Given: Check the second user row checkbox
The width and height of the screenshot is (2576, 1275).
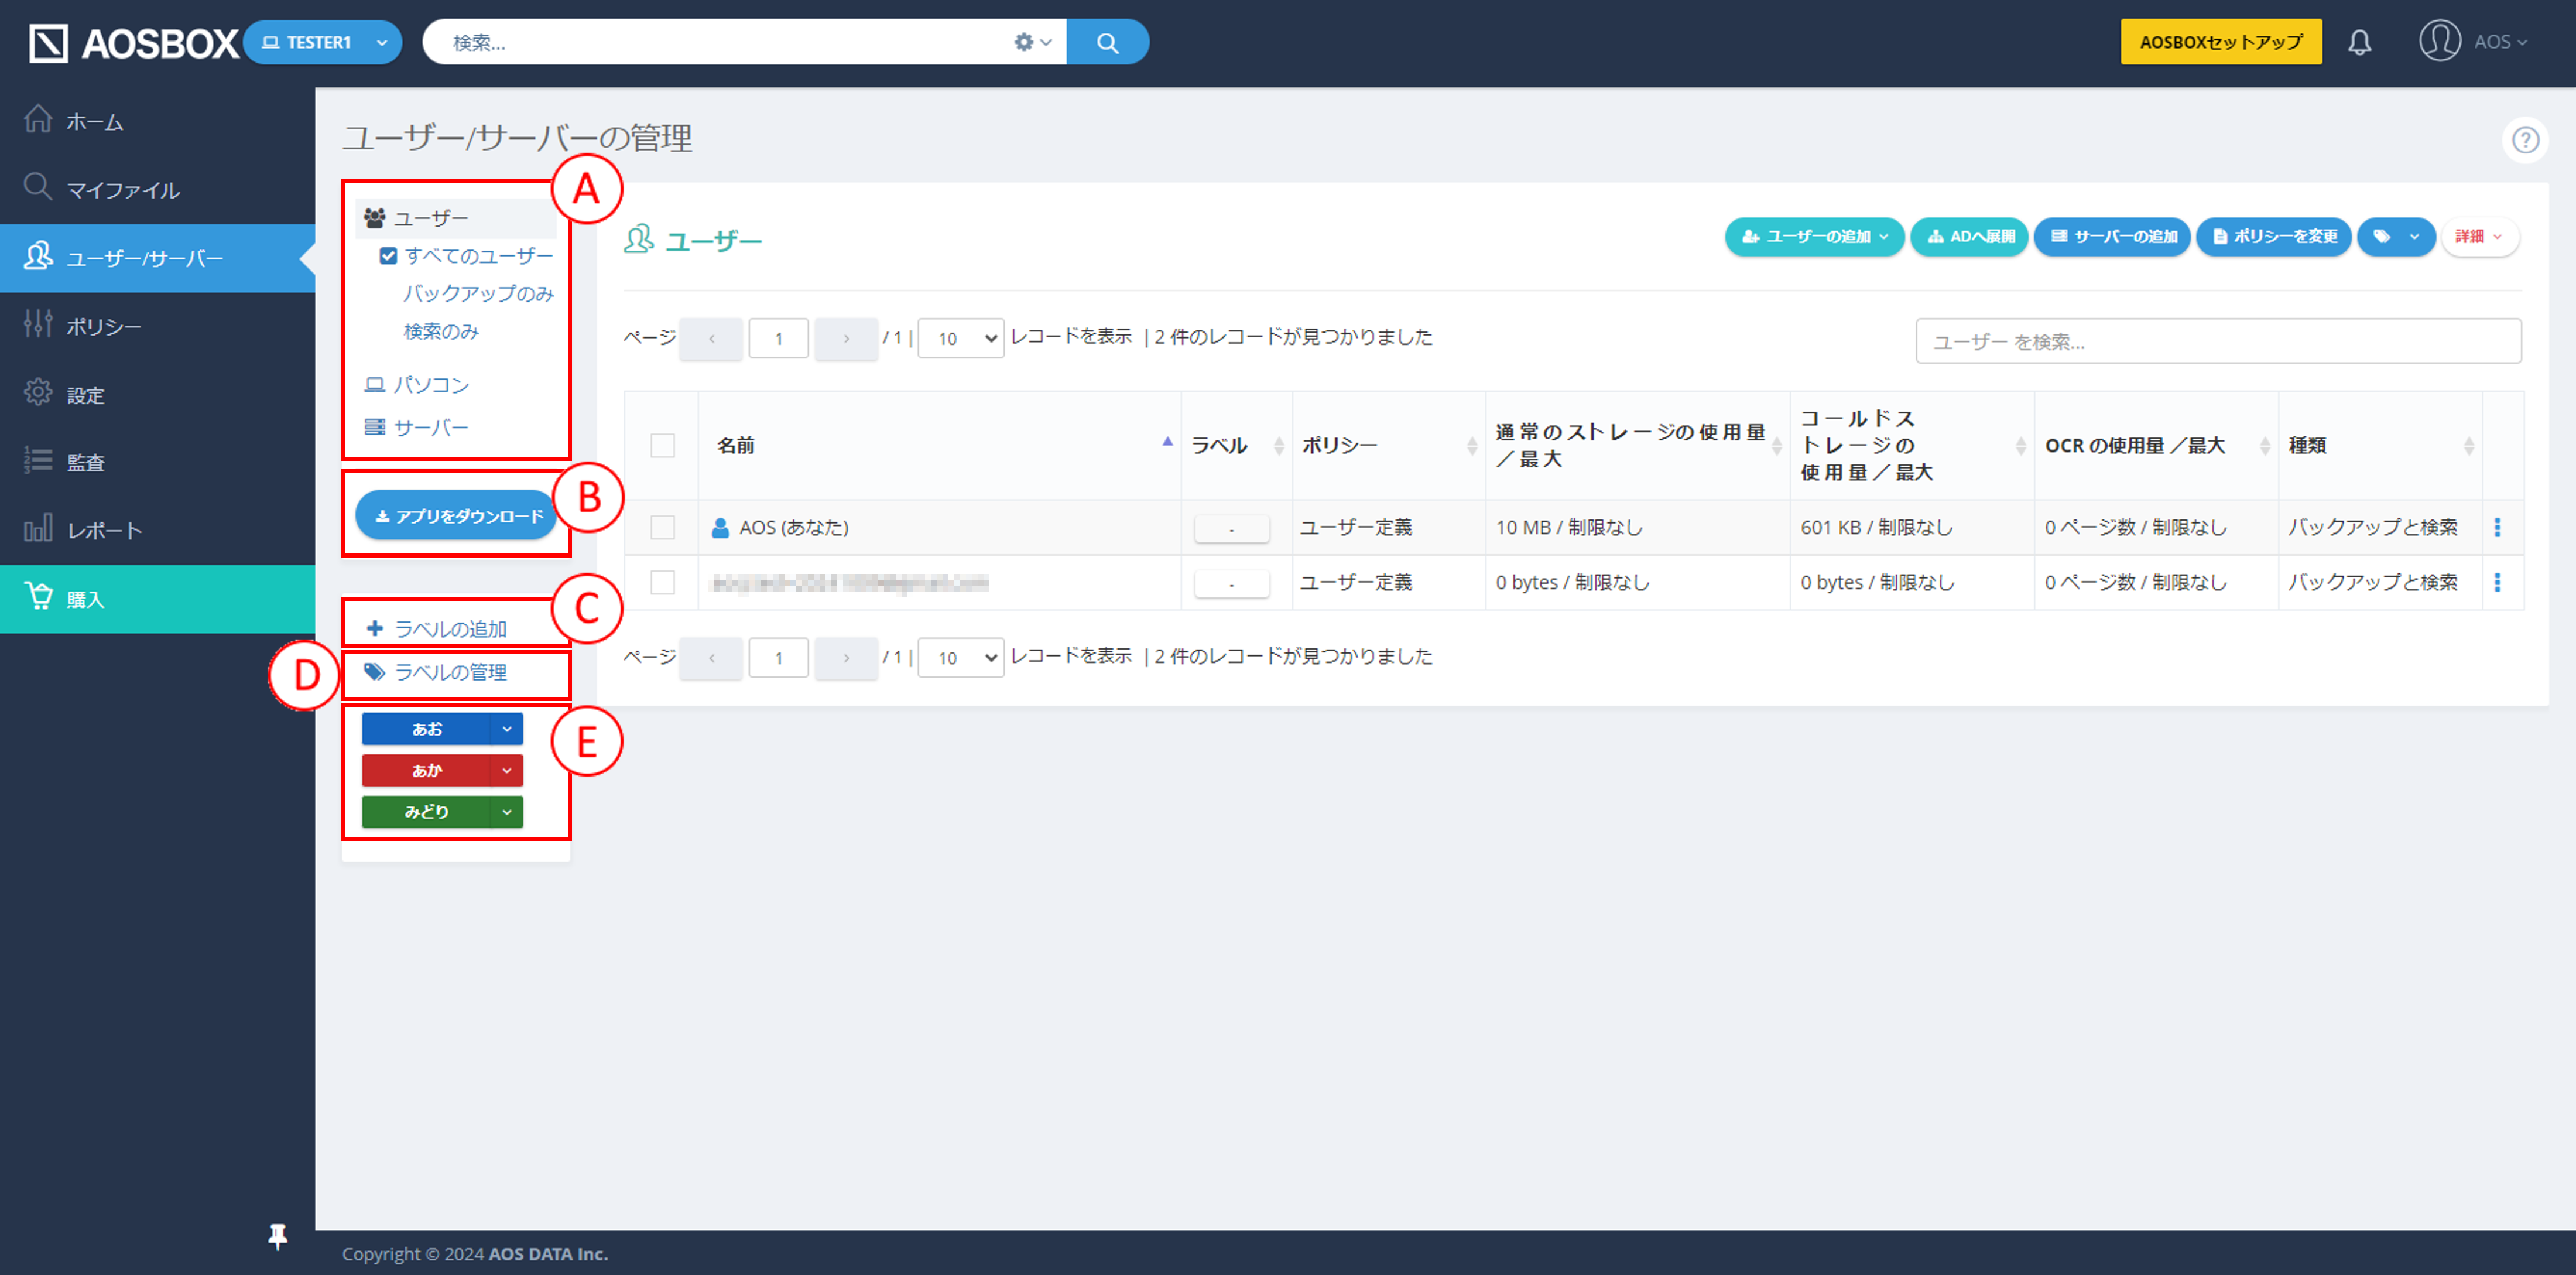Looking at the screenshot, I should coord(662,582).
